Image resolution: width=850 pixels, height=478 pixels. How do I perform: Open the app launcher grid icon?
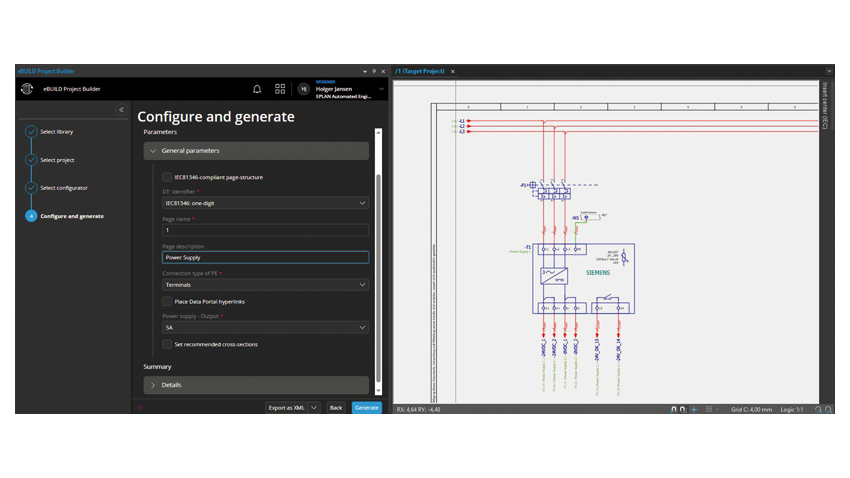coord(280,89)
